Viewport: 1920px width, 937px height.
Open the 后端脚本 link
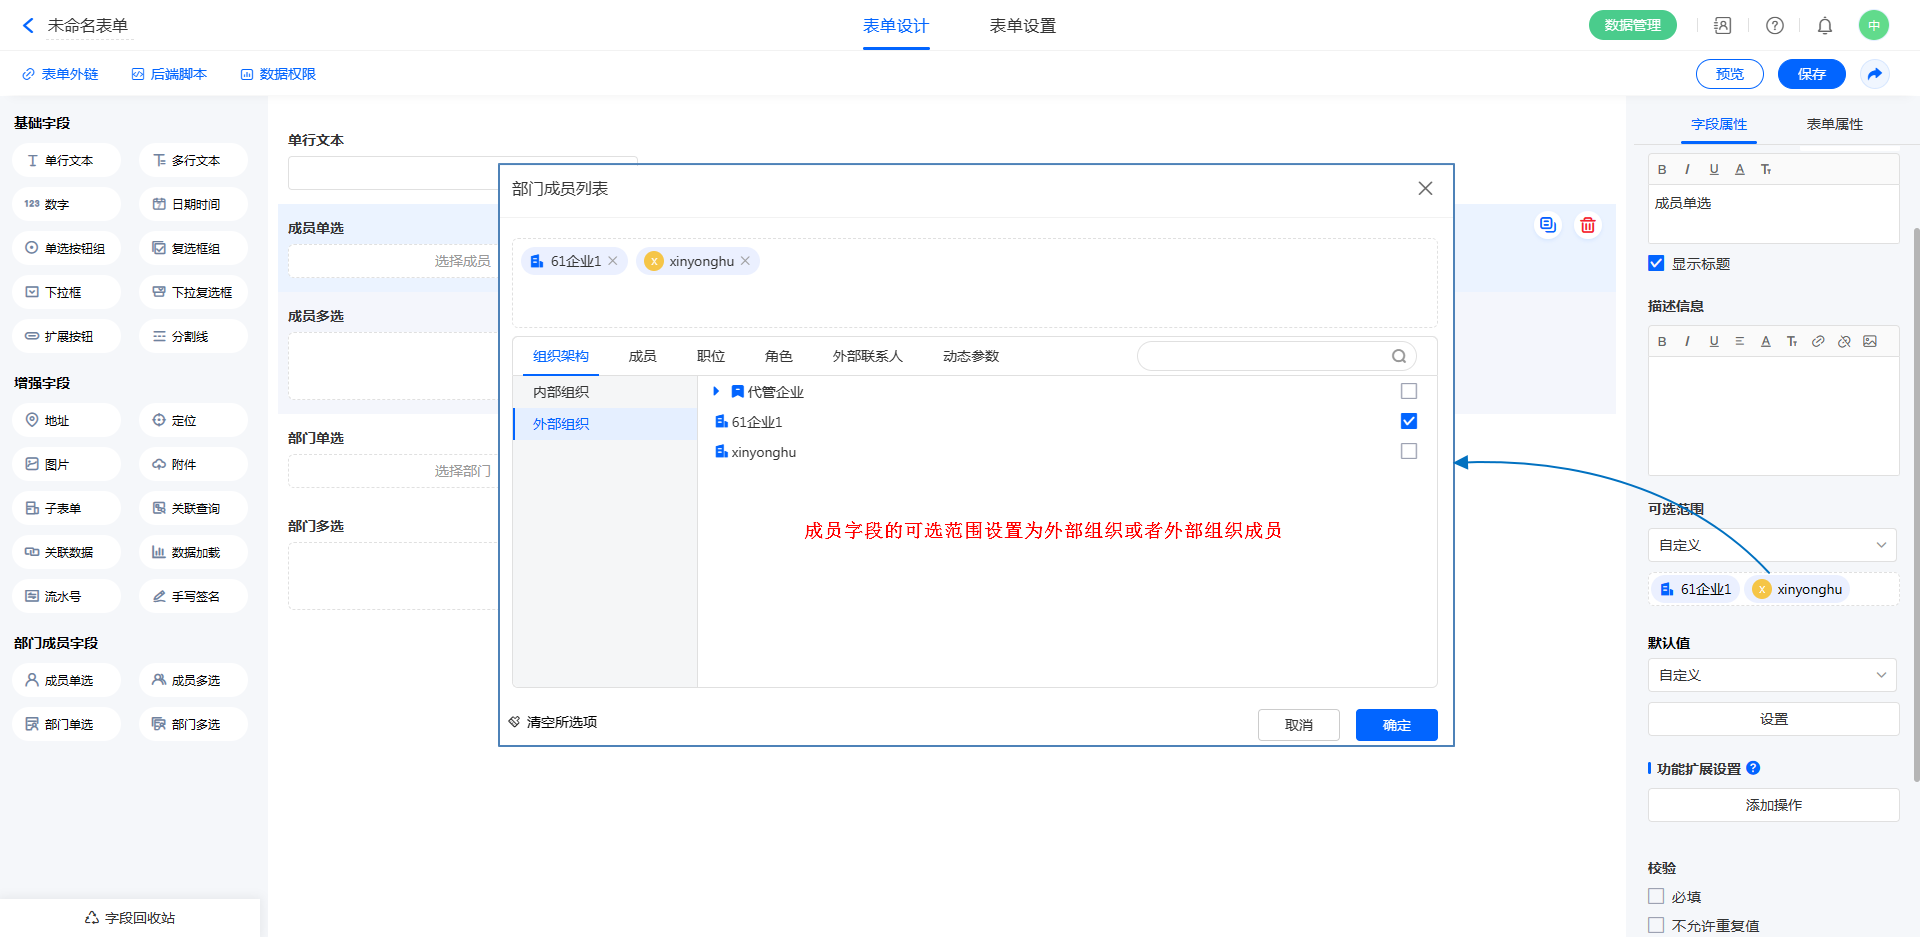[x=169, y=74]
